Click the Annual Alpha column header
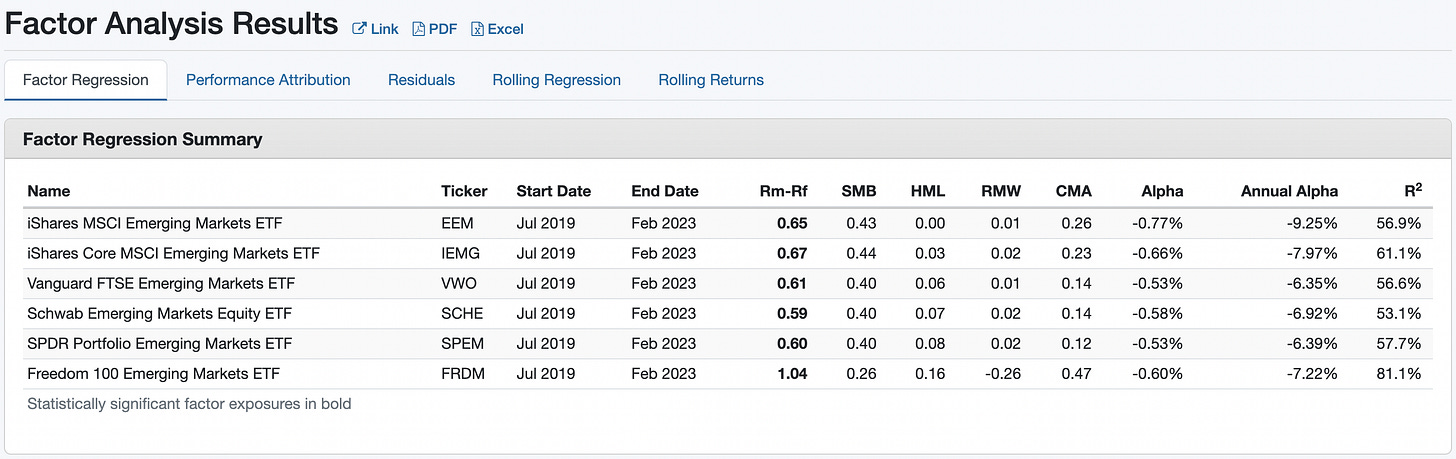The width and height of the screenshot is (1456, 459). coord(1289,191)
